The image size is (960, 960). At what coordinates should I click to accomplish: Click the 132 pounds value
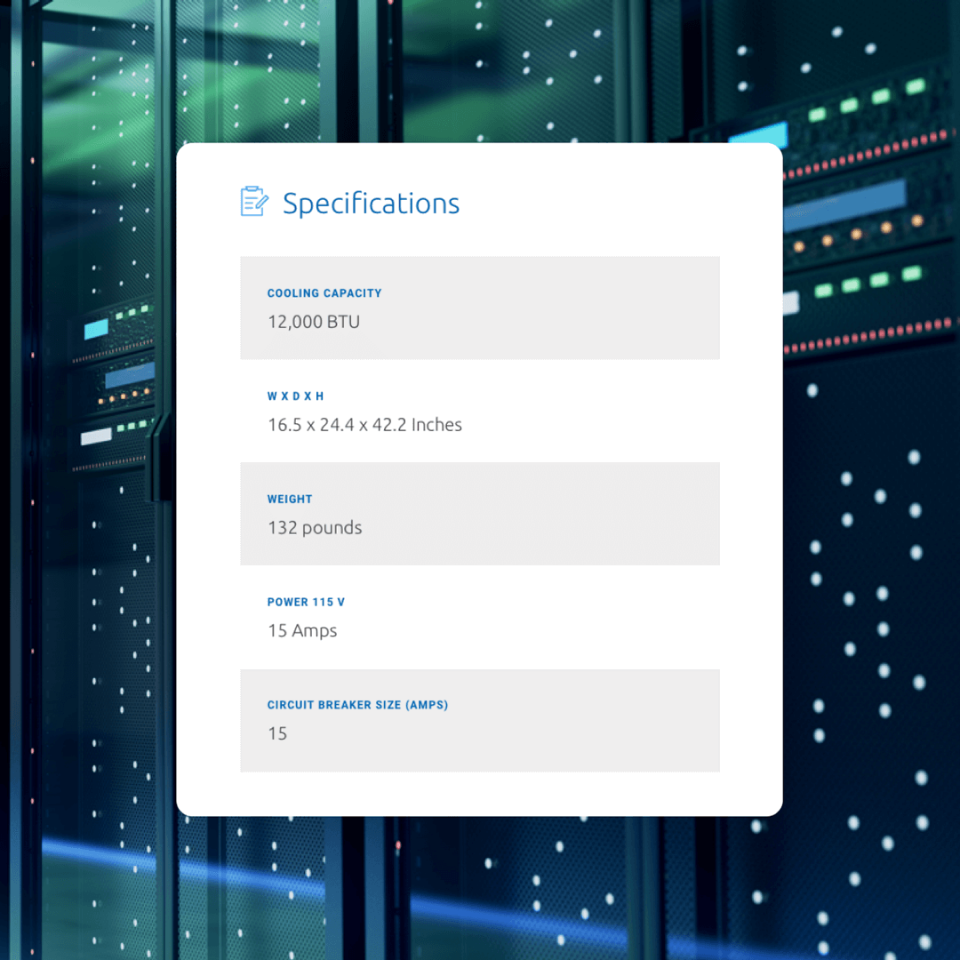[x=315, y=528]
